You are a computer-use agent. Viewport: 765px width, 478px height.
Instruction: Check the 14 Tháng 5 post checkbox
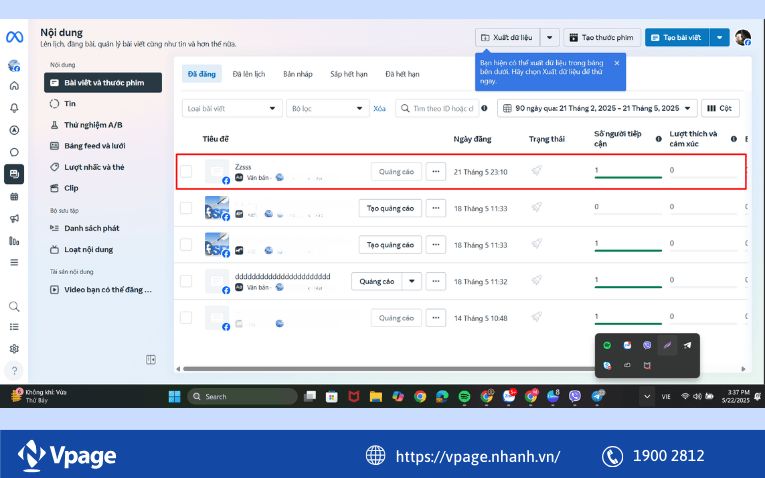pyautogui.click(x=186, y=317)
